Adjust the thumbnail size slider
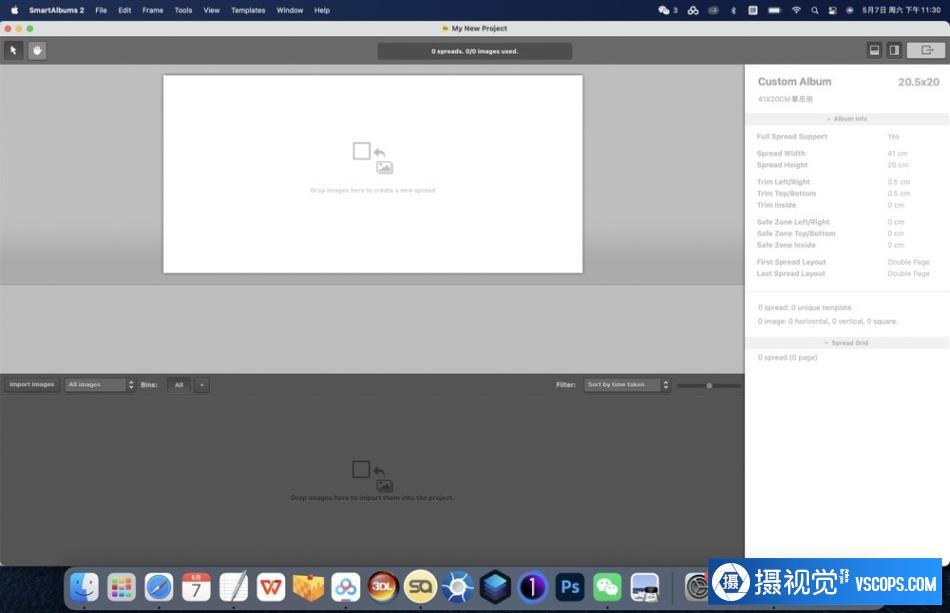This screenshot has height=613, width=950. pos(709,385)
